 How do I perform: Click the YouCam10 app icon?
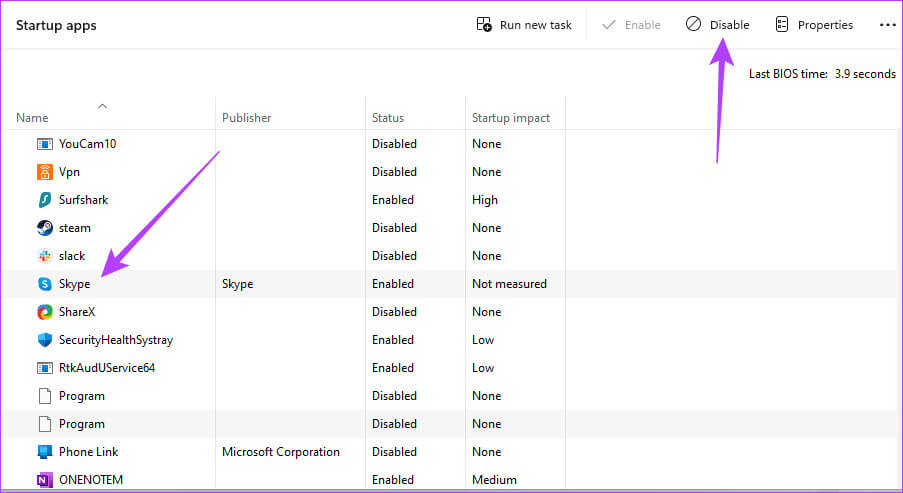(44, 144)
